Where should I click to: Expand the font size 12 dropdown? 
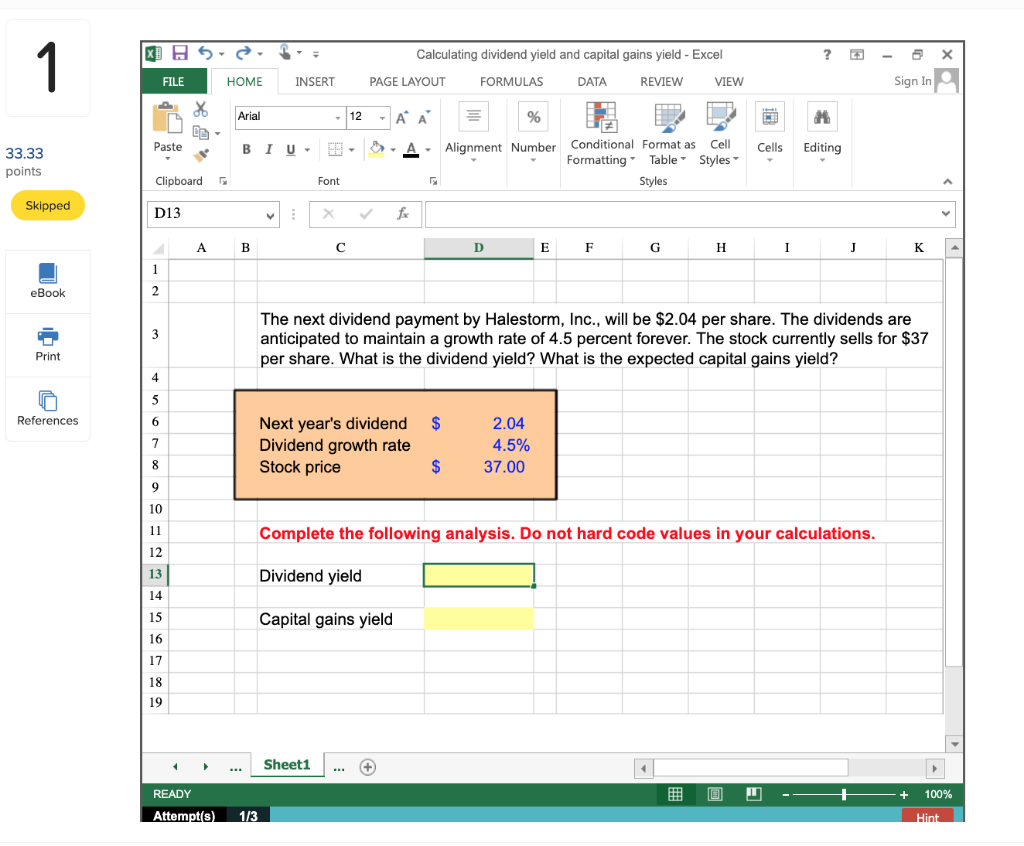coord(382,117)
